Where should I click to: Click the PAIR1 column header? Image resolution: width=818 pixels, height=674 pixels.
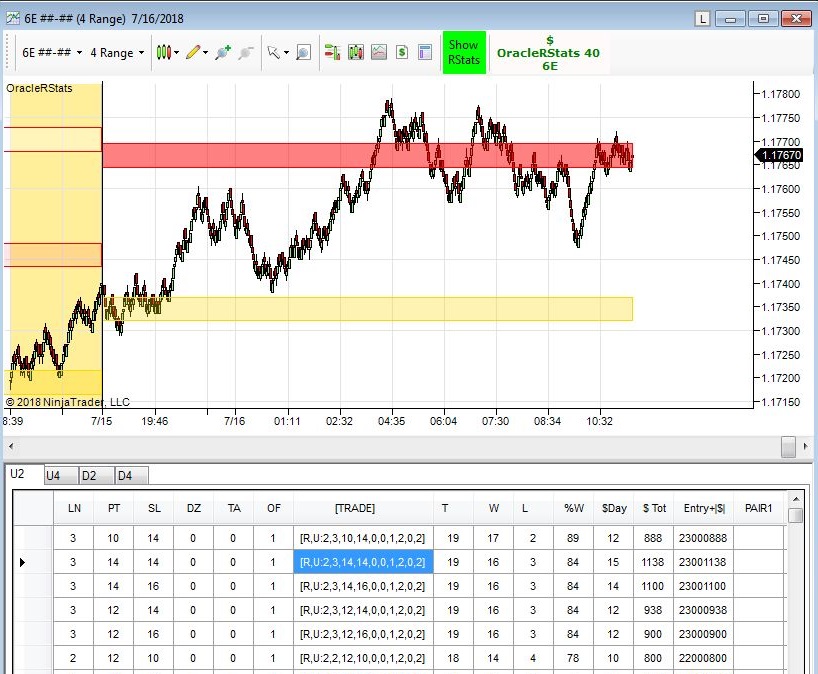(759, 508)
